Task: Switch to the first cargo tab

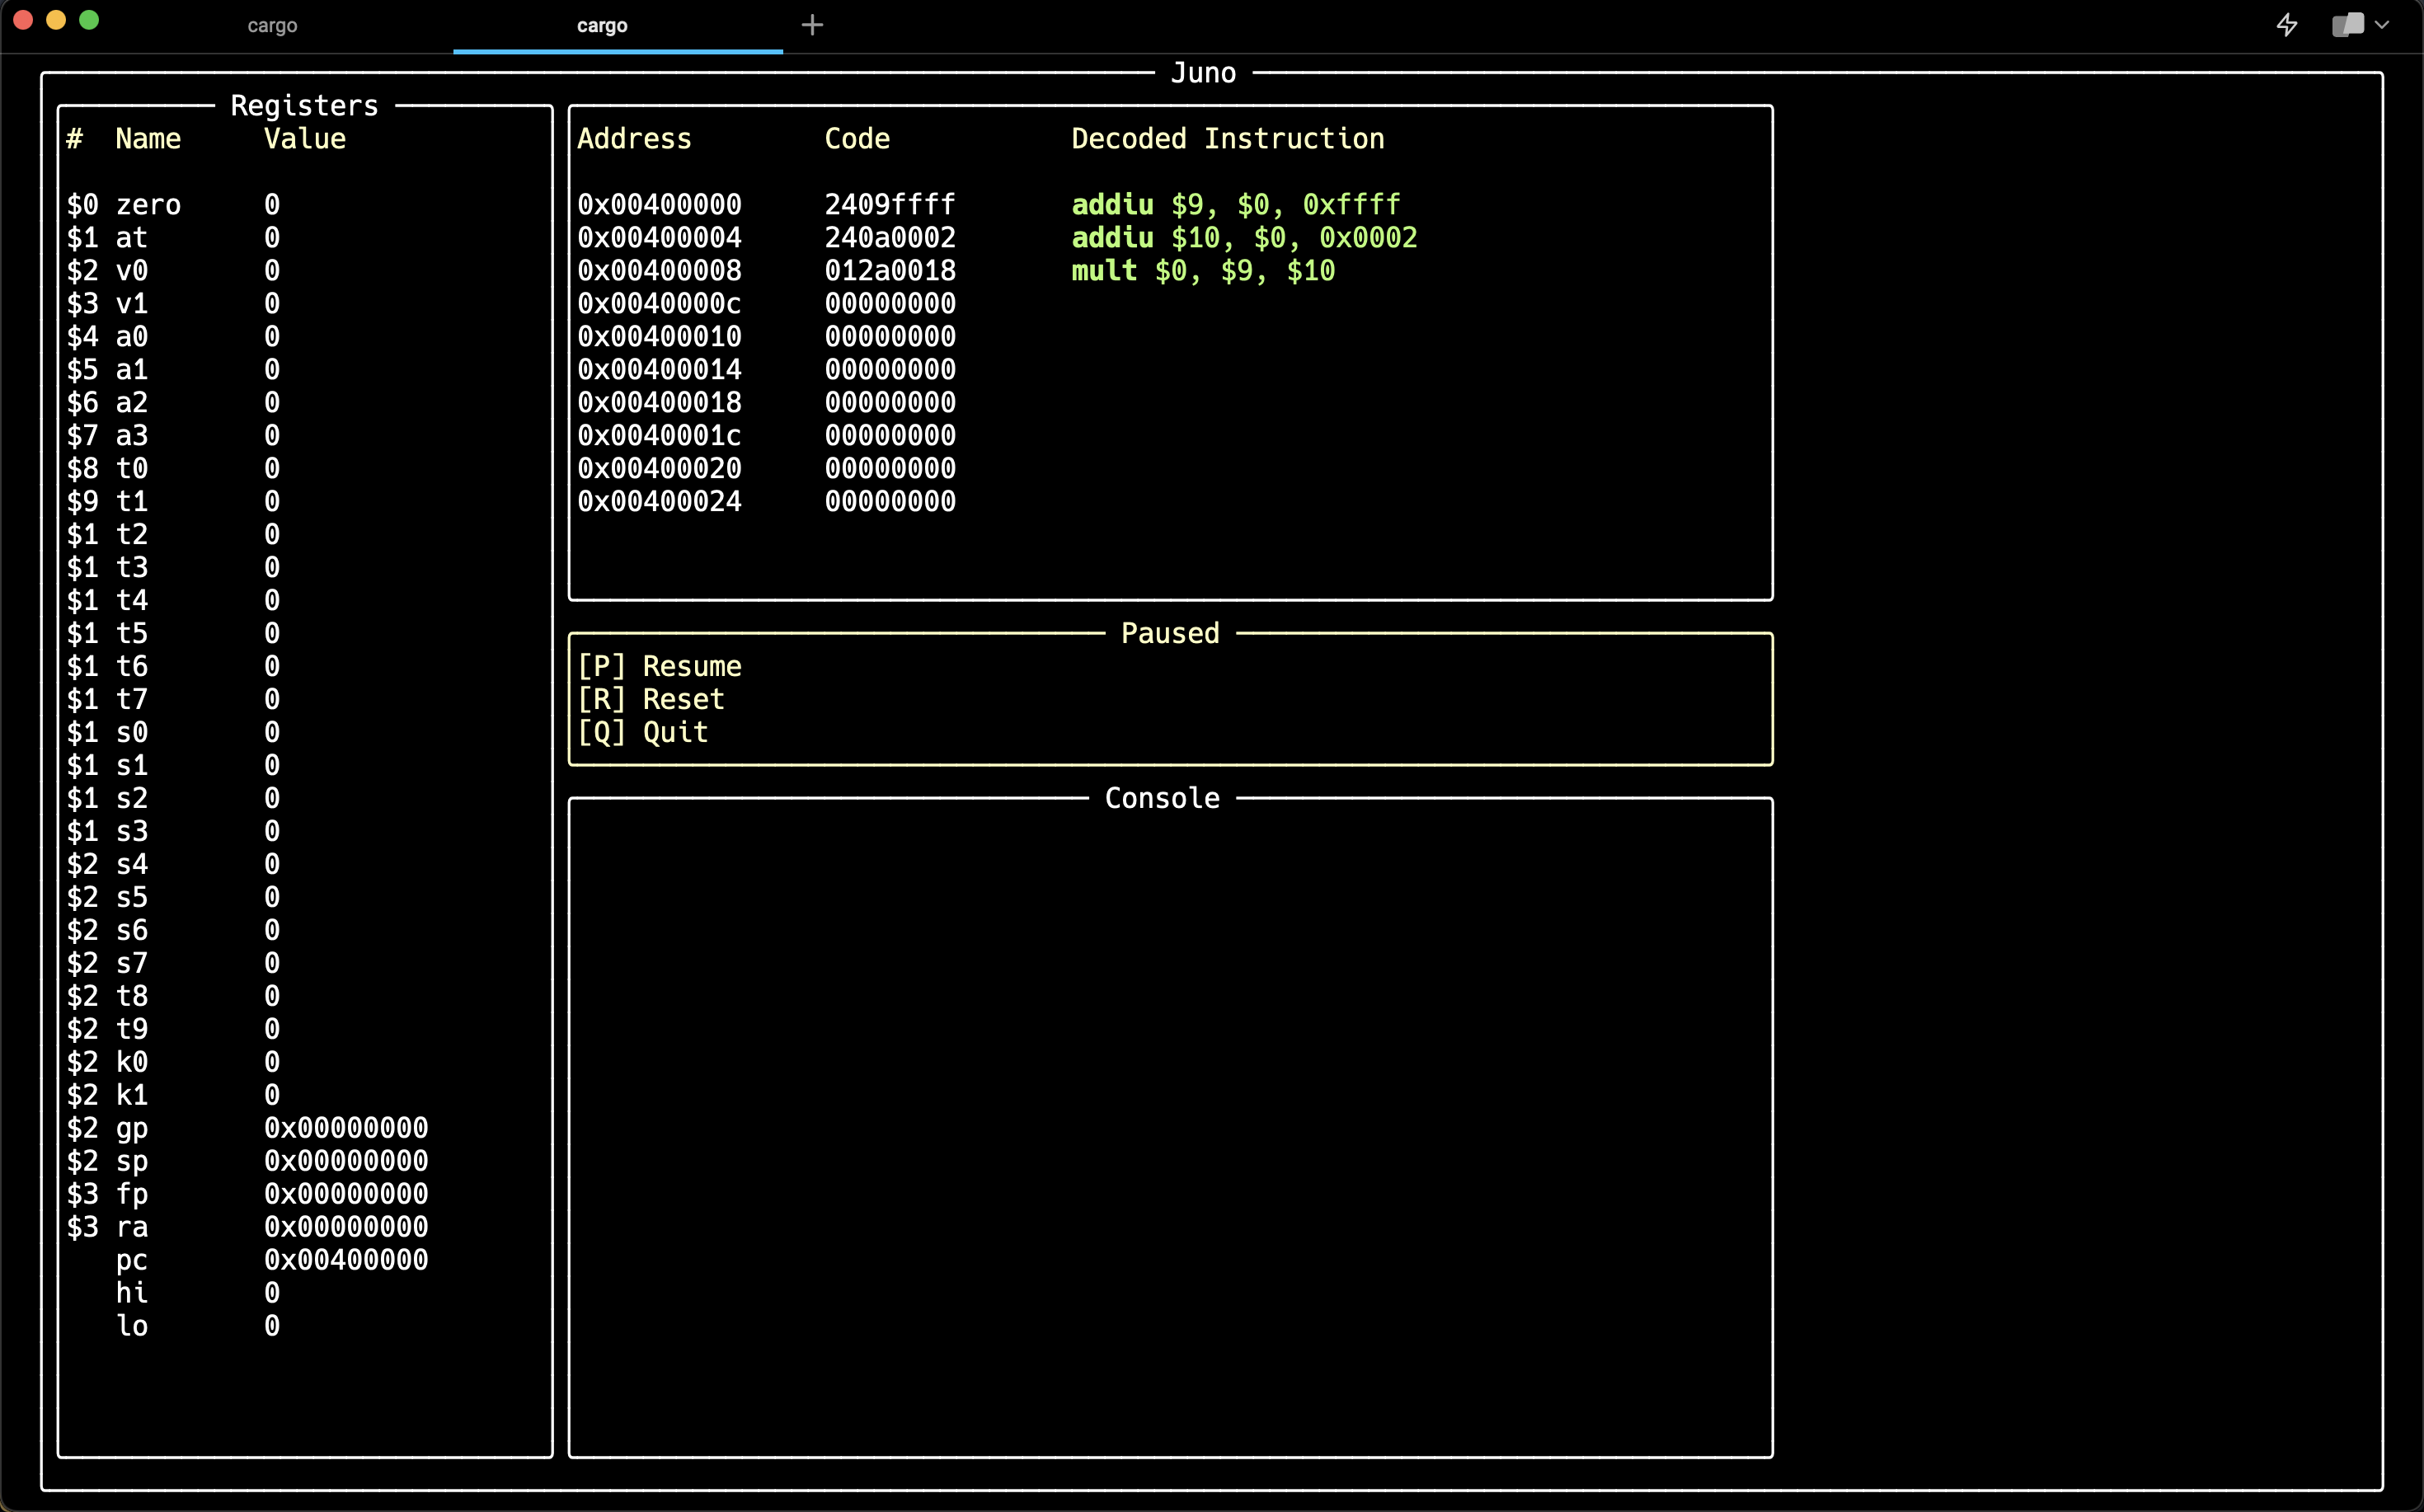Action: 272,26
